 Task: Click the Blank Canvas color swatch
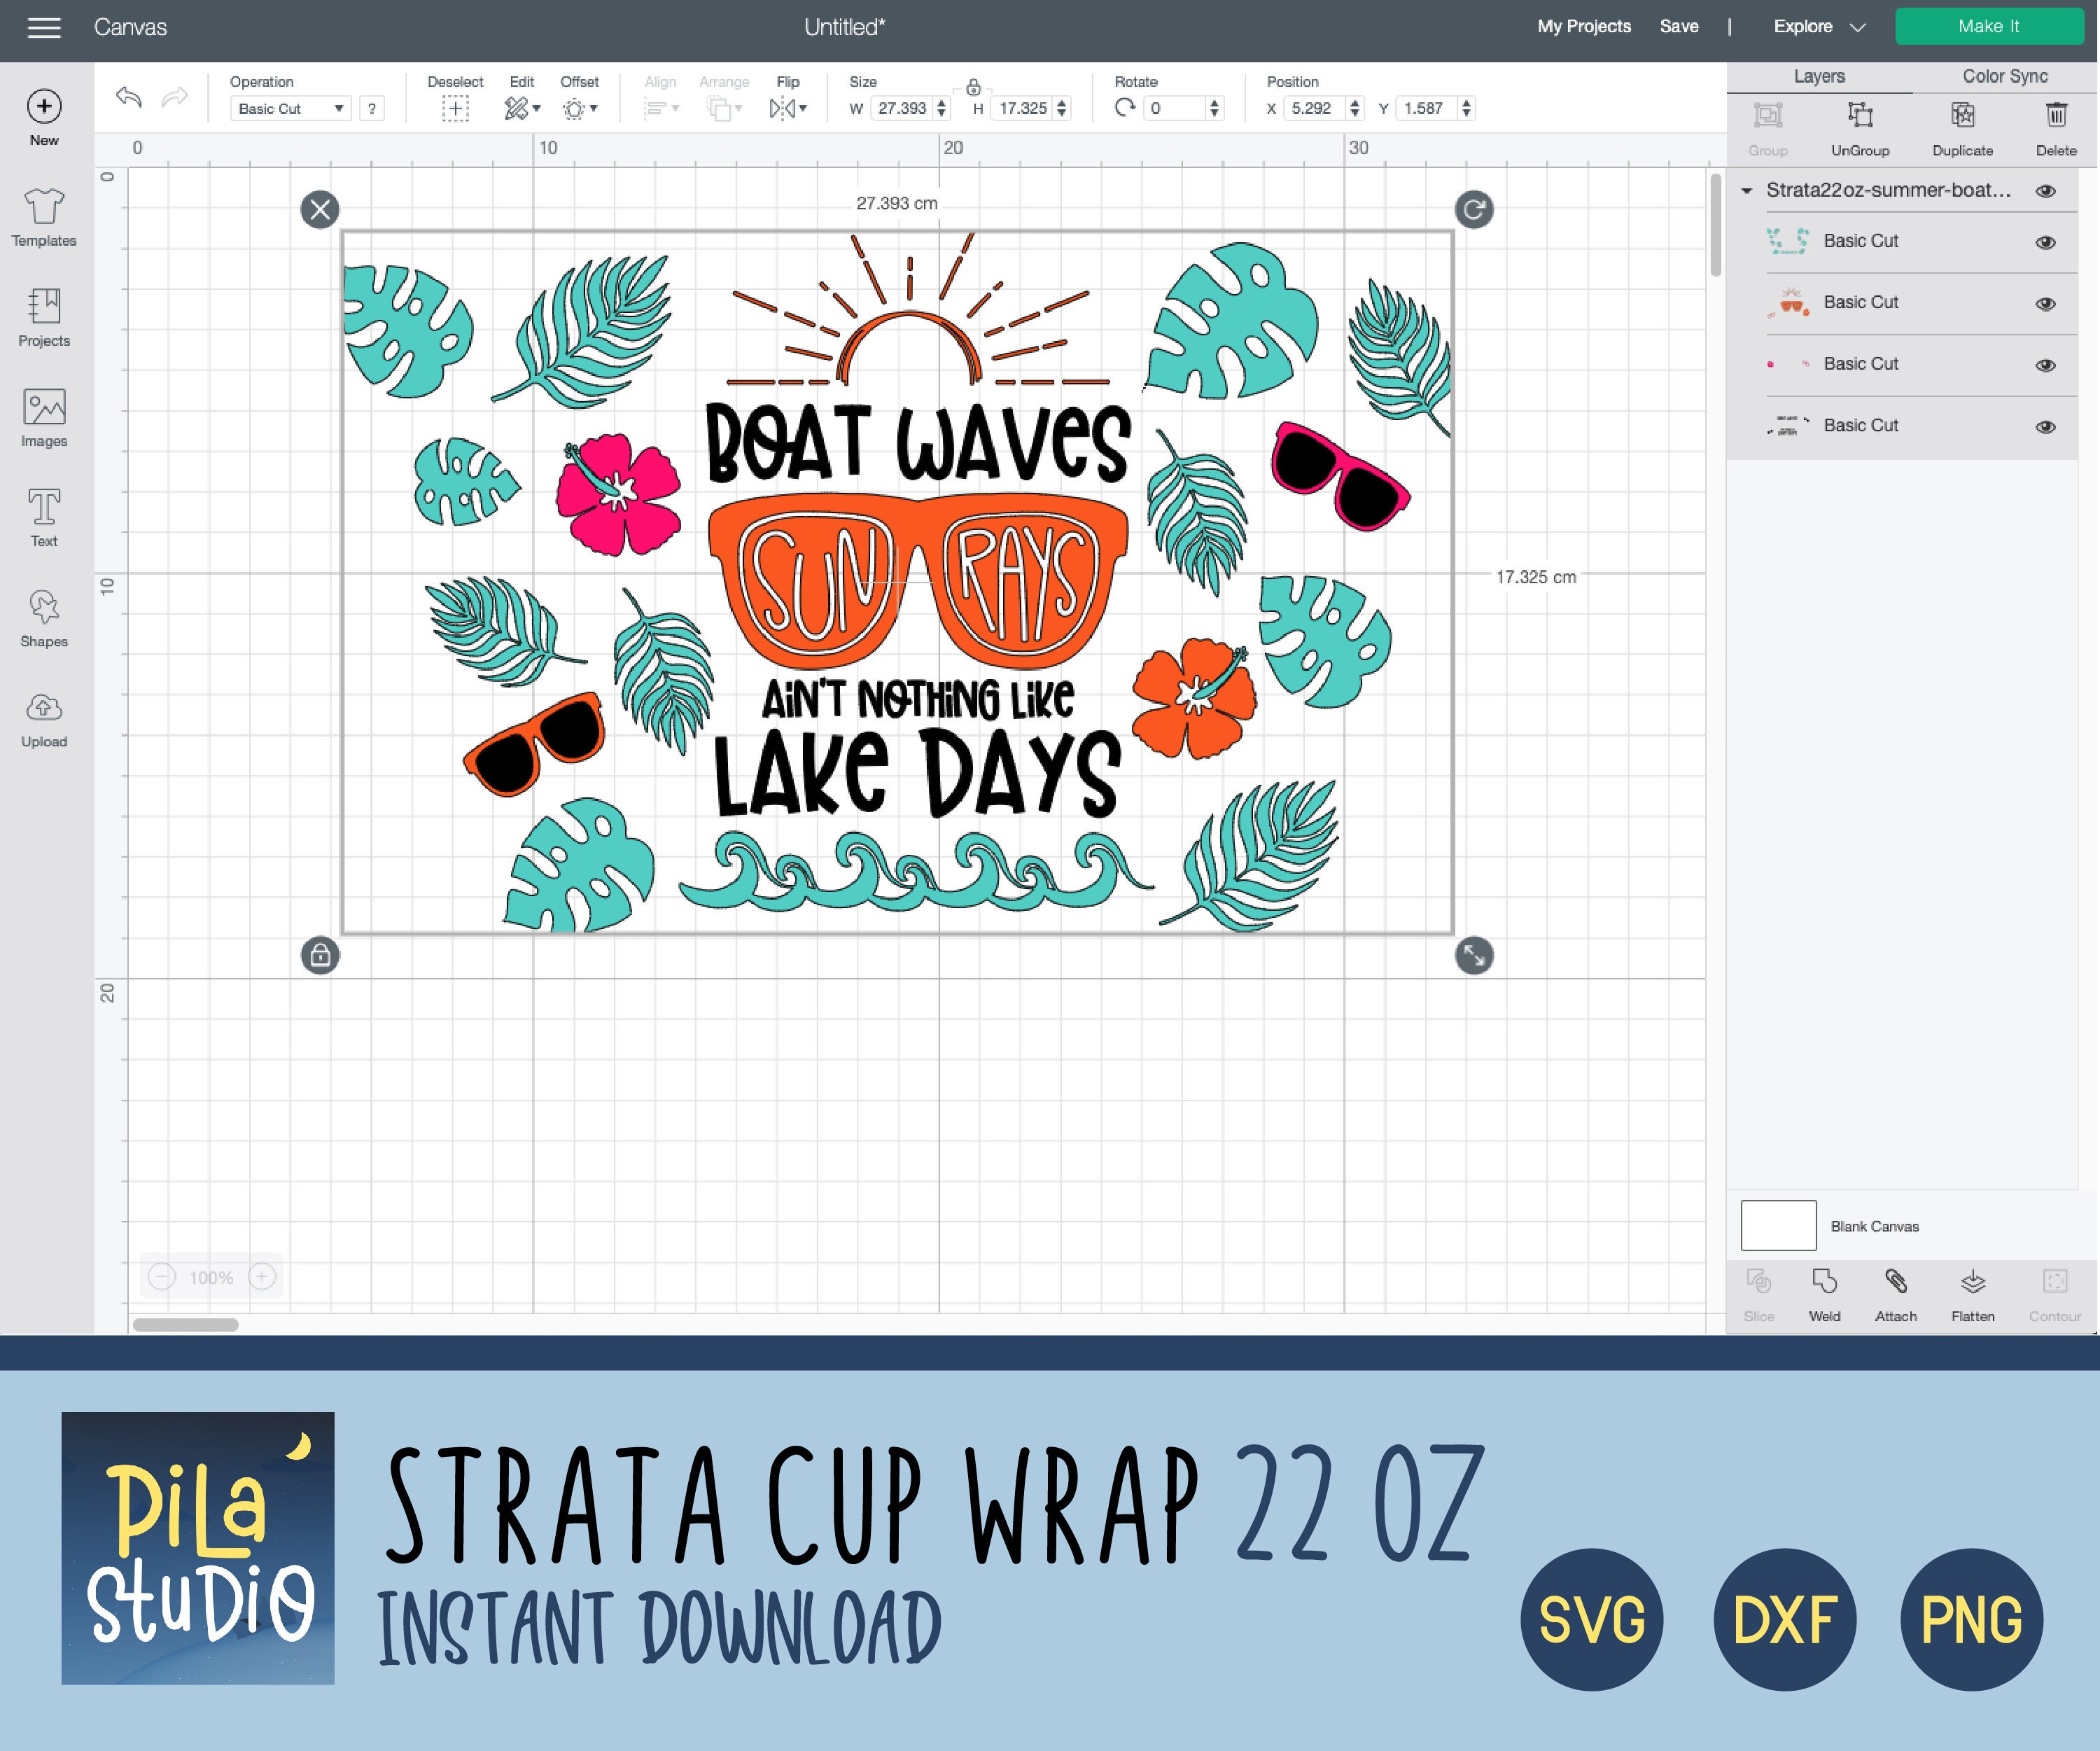click(1778, 1225)
